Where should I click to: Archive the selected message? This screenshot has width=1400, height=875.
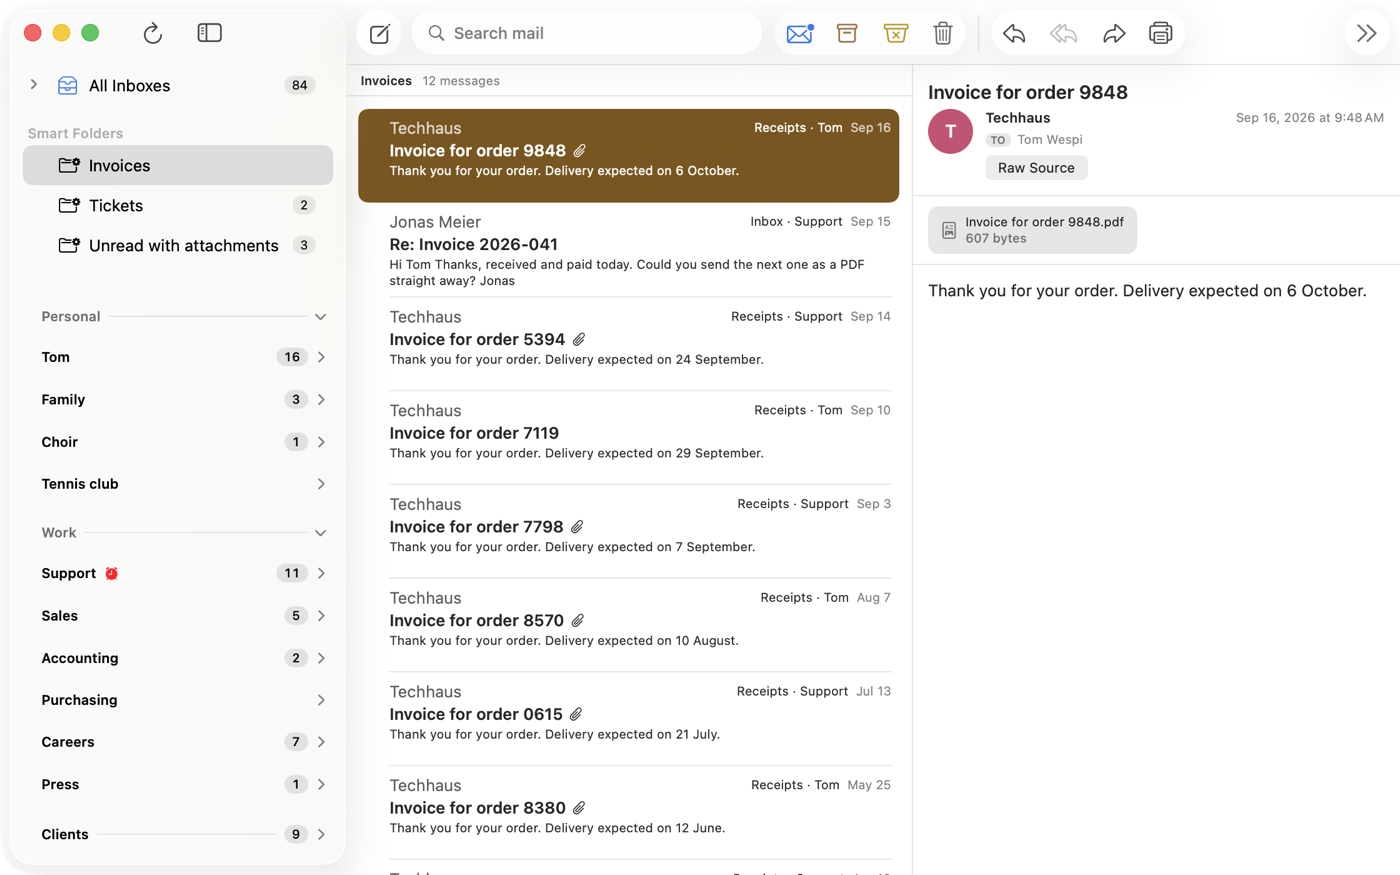(847, 33)
